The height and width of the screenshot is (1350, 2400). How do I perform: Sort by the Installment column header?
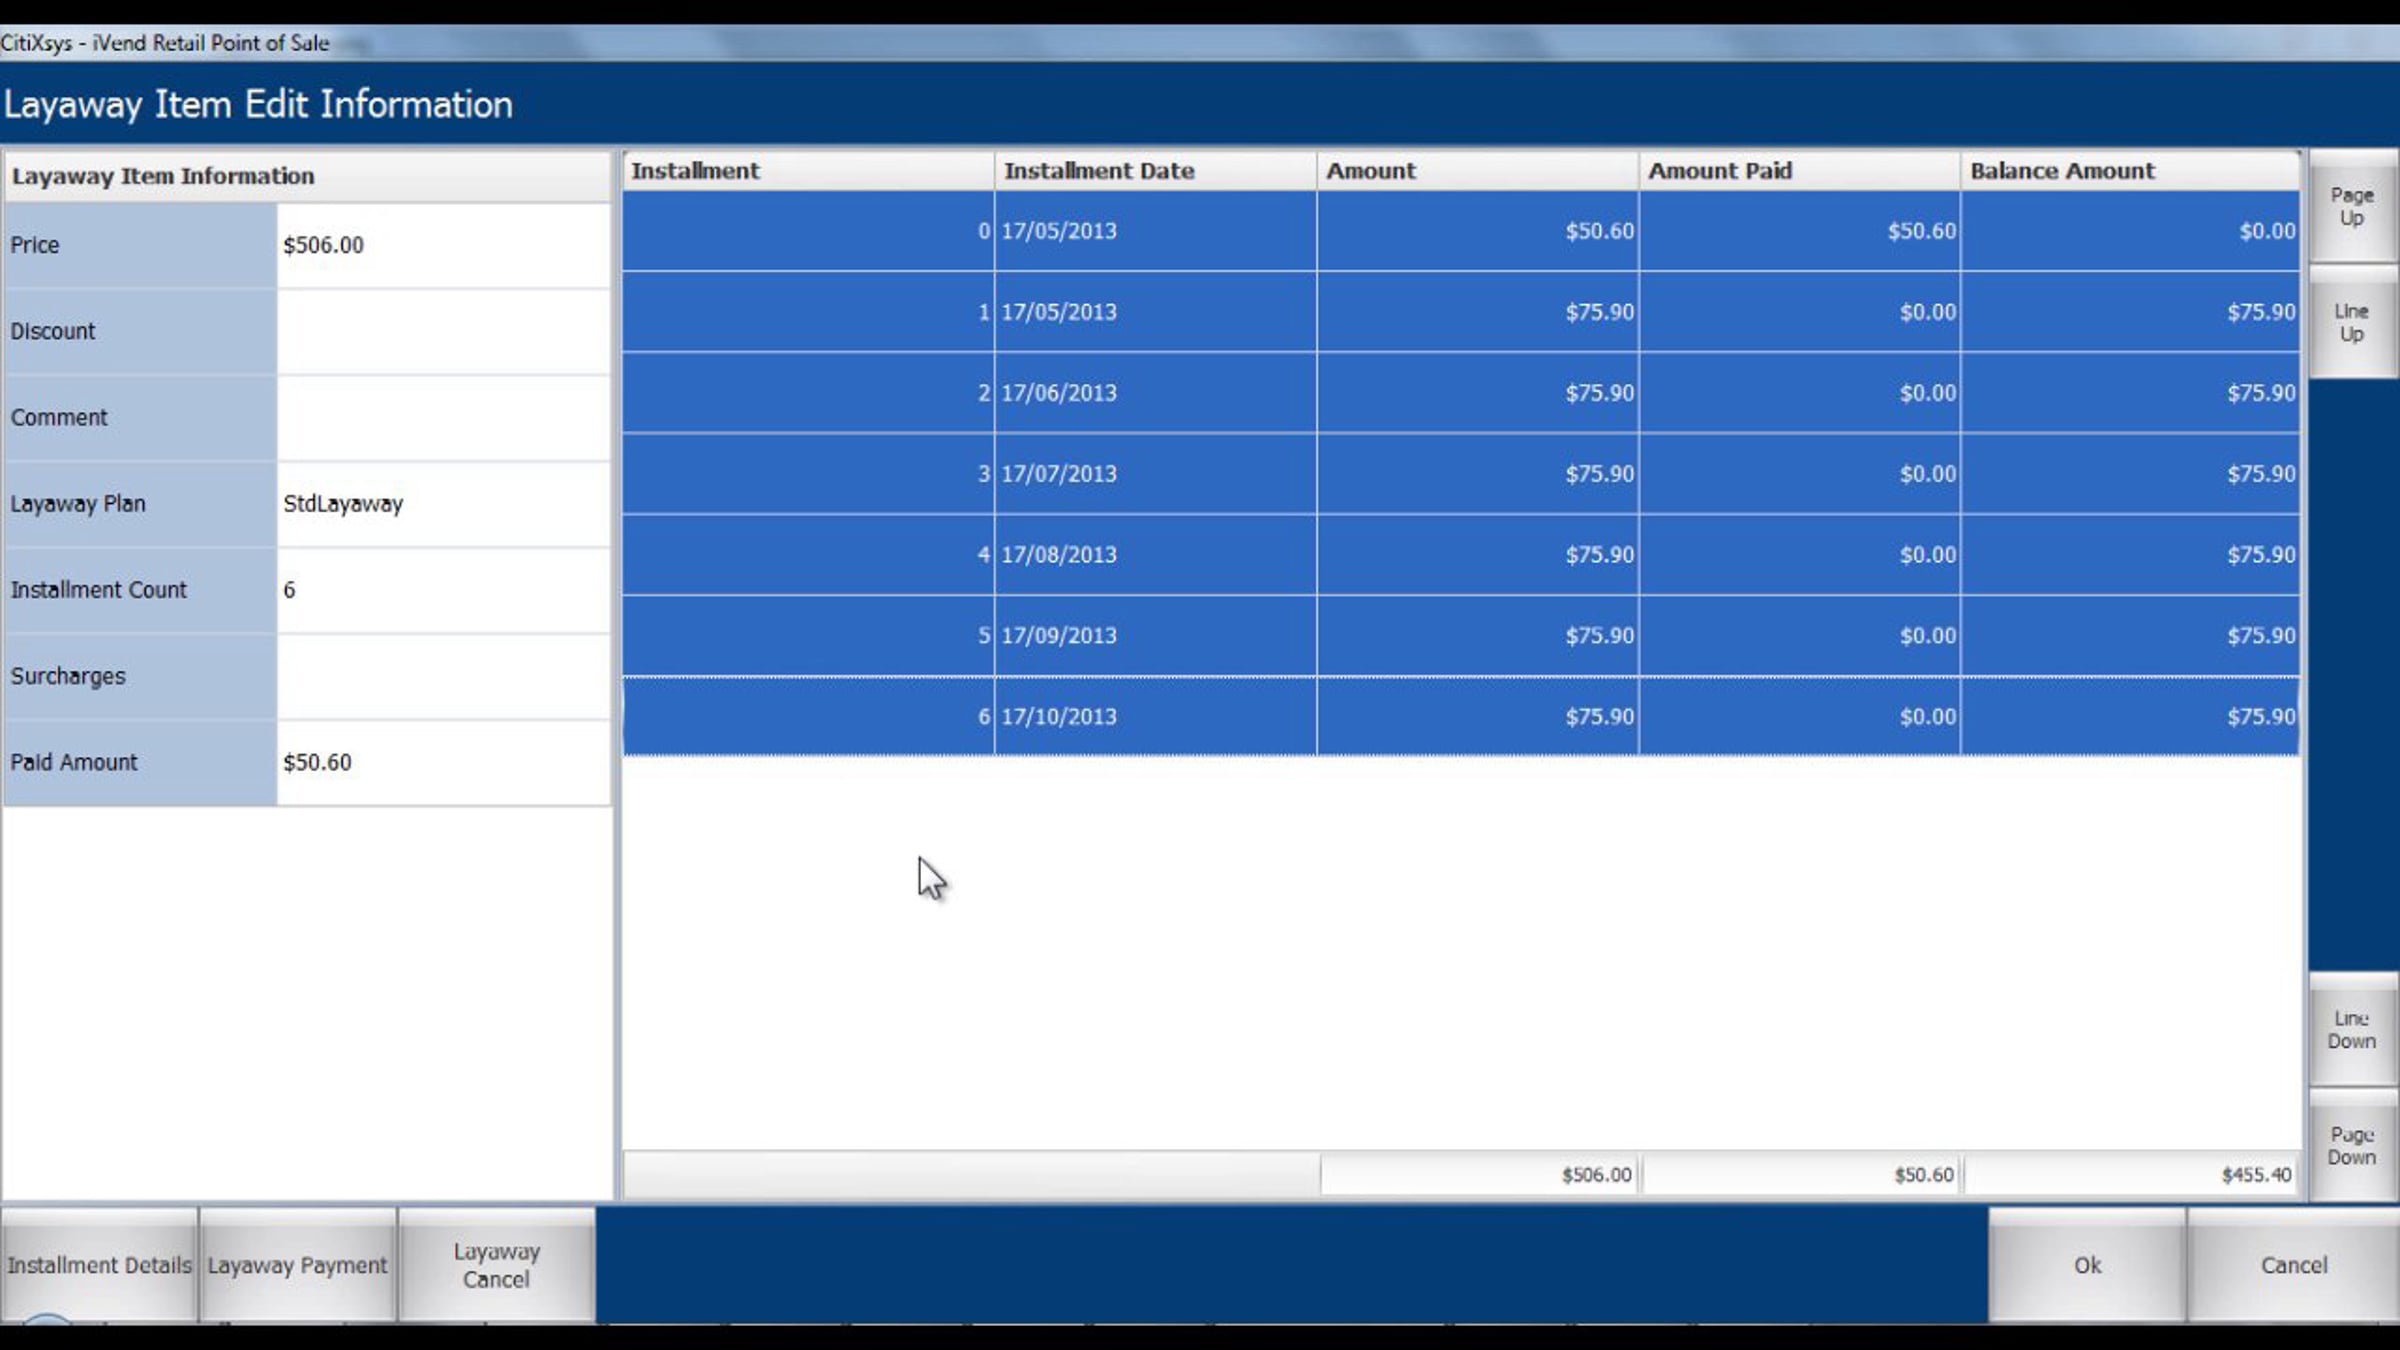click(808, 171)
